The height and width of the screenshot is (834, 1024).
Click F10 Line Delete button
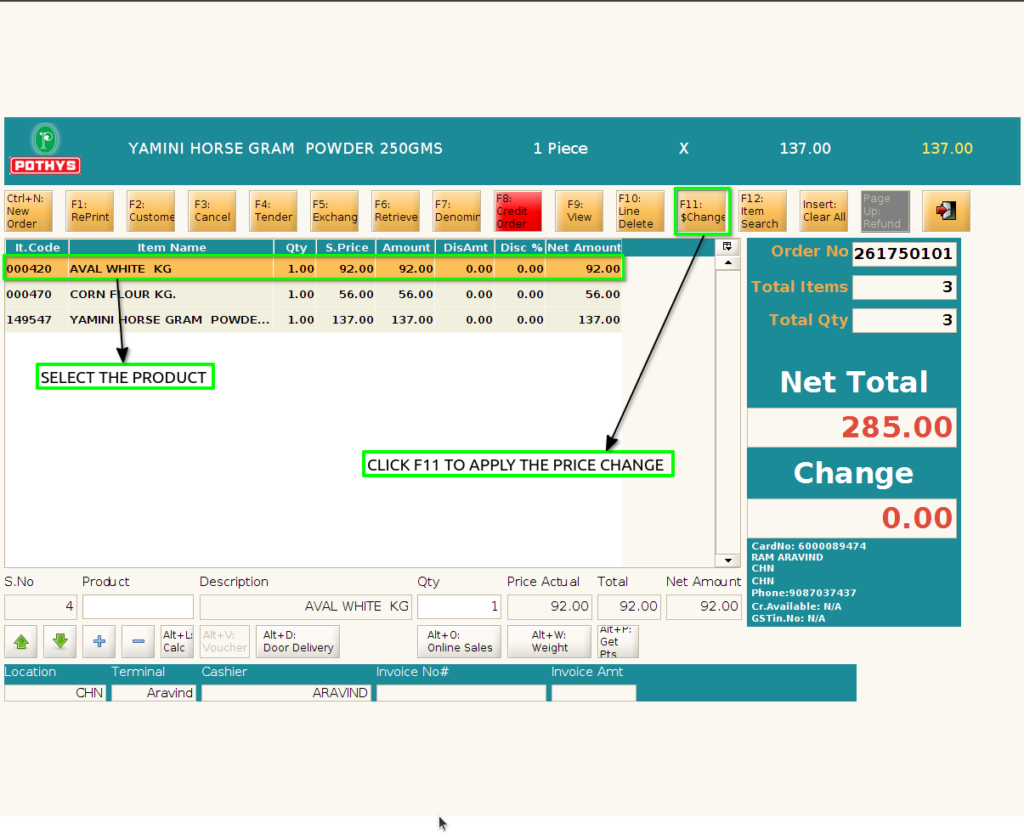tap(640, 211)
